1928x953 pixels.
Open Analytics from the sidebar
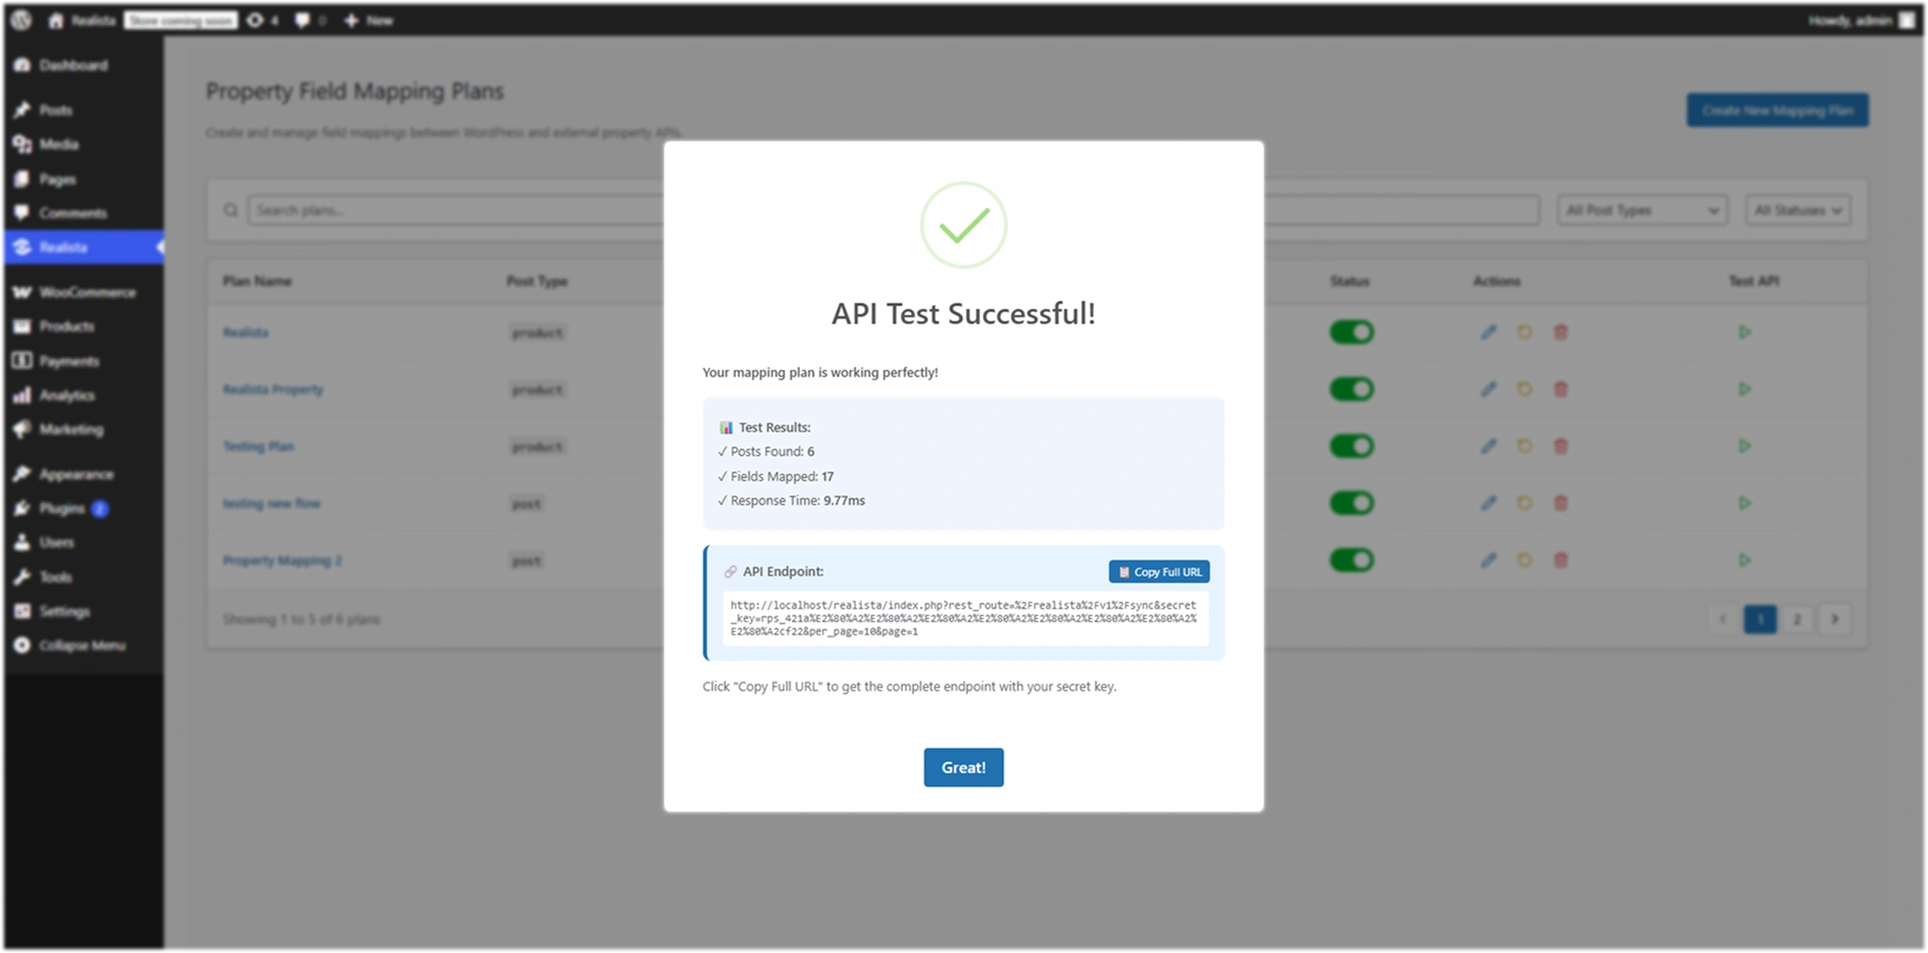click(66, 395)
